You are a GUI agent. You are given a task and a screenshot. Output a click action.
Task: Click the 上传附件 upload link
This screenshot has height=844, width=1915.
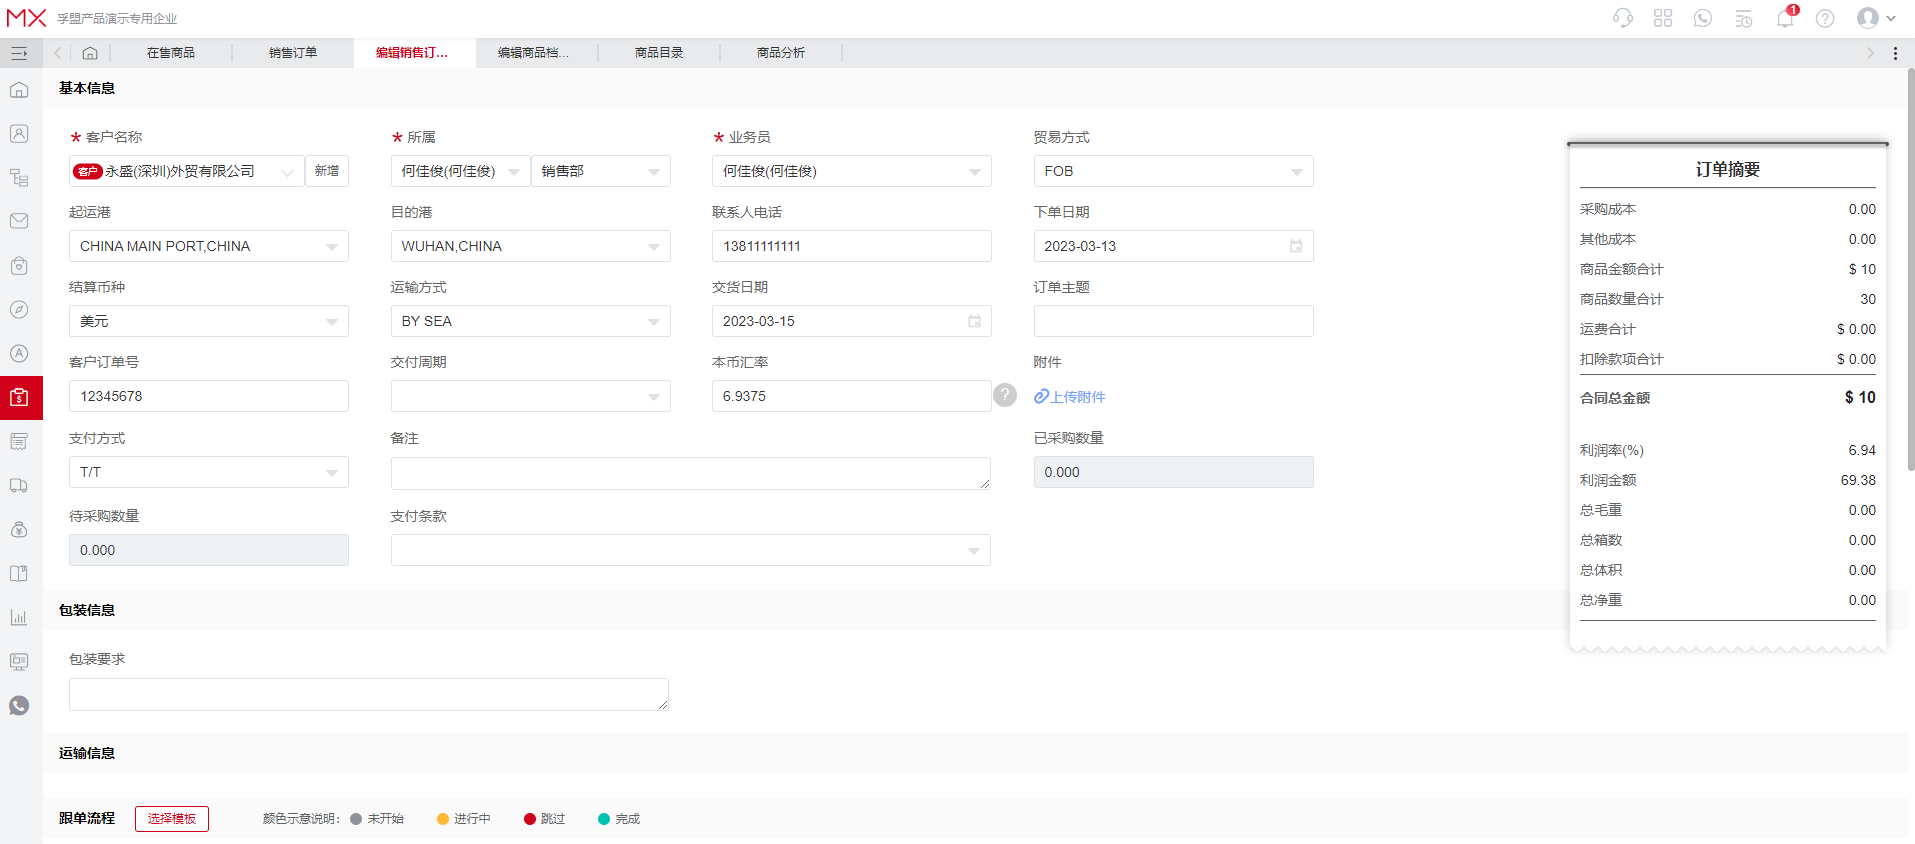pos(1070,397)
